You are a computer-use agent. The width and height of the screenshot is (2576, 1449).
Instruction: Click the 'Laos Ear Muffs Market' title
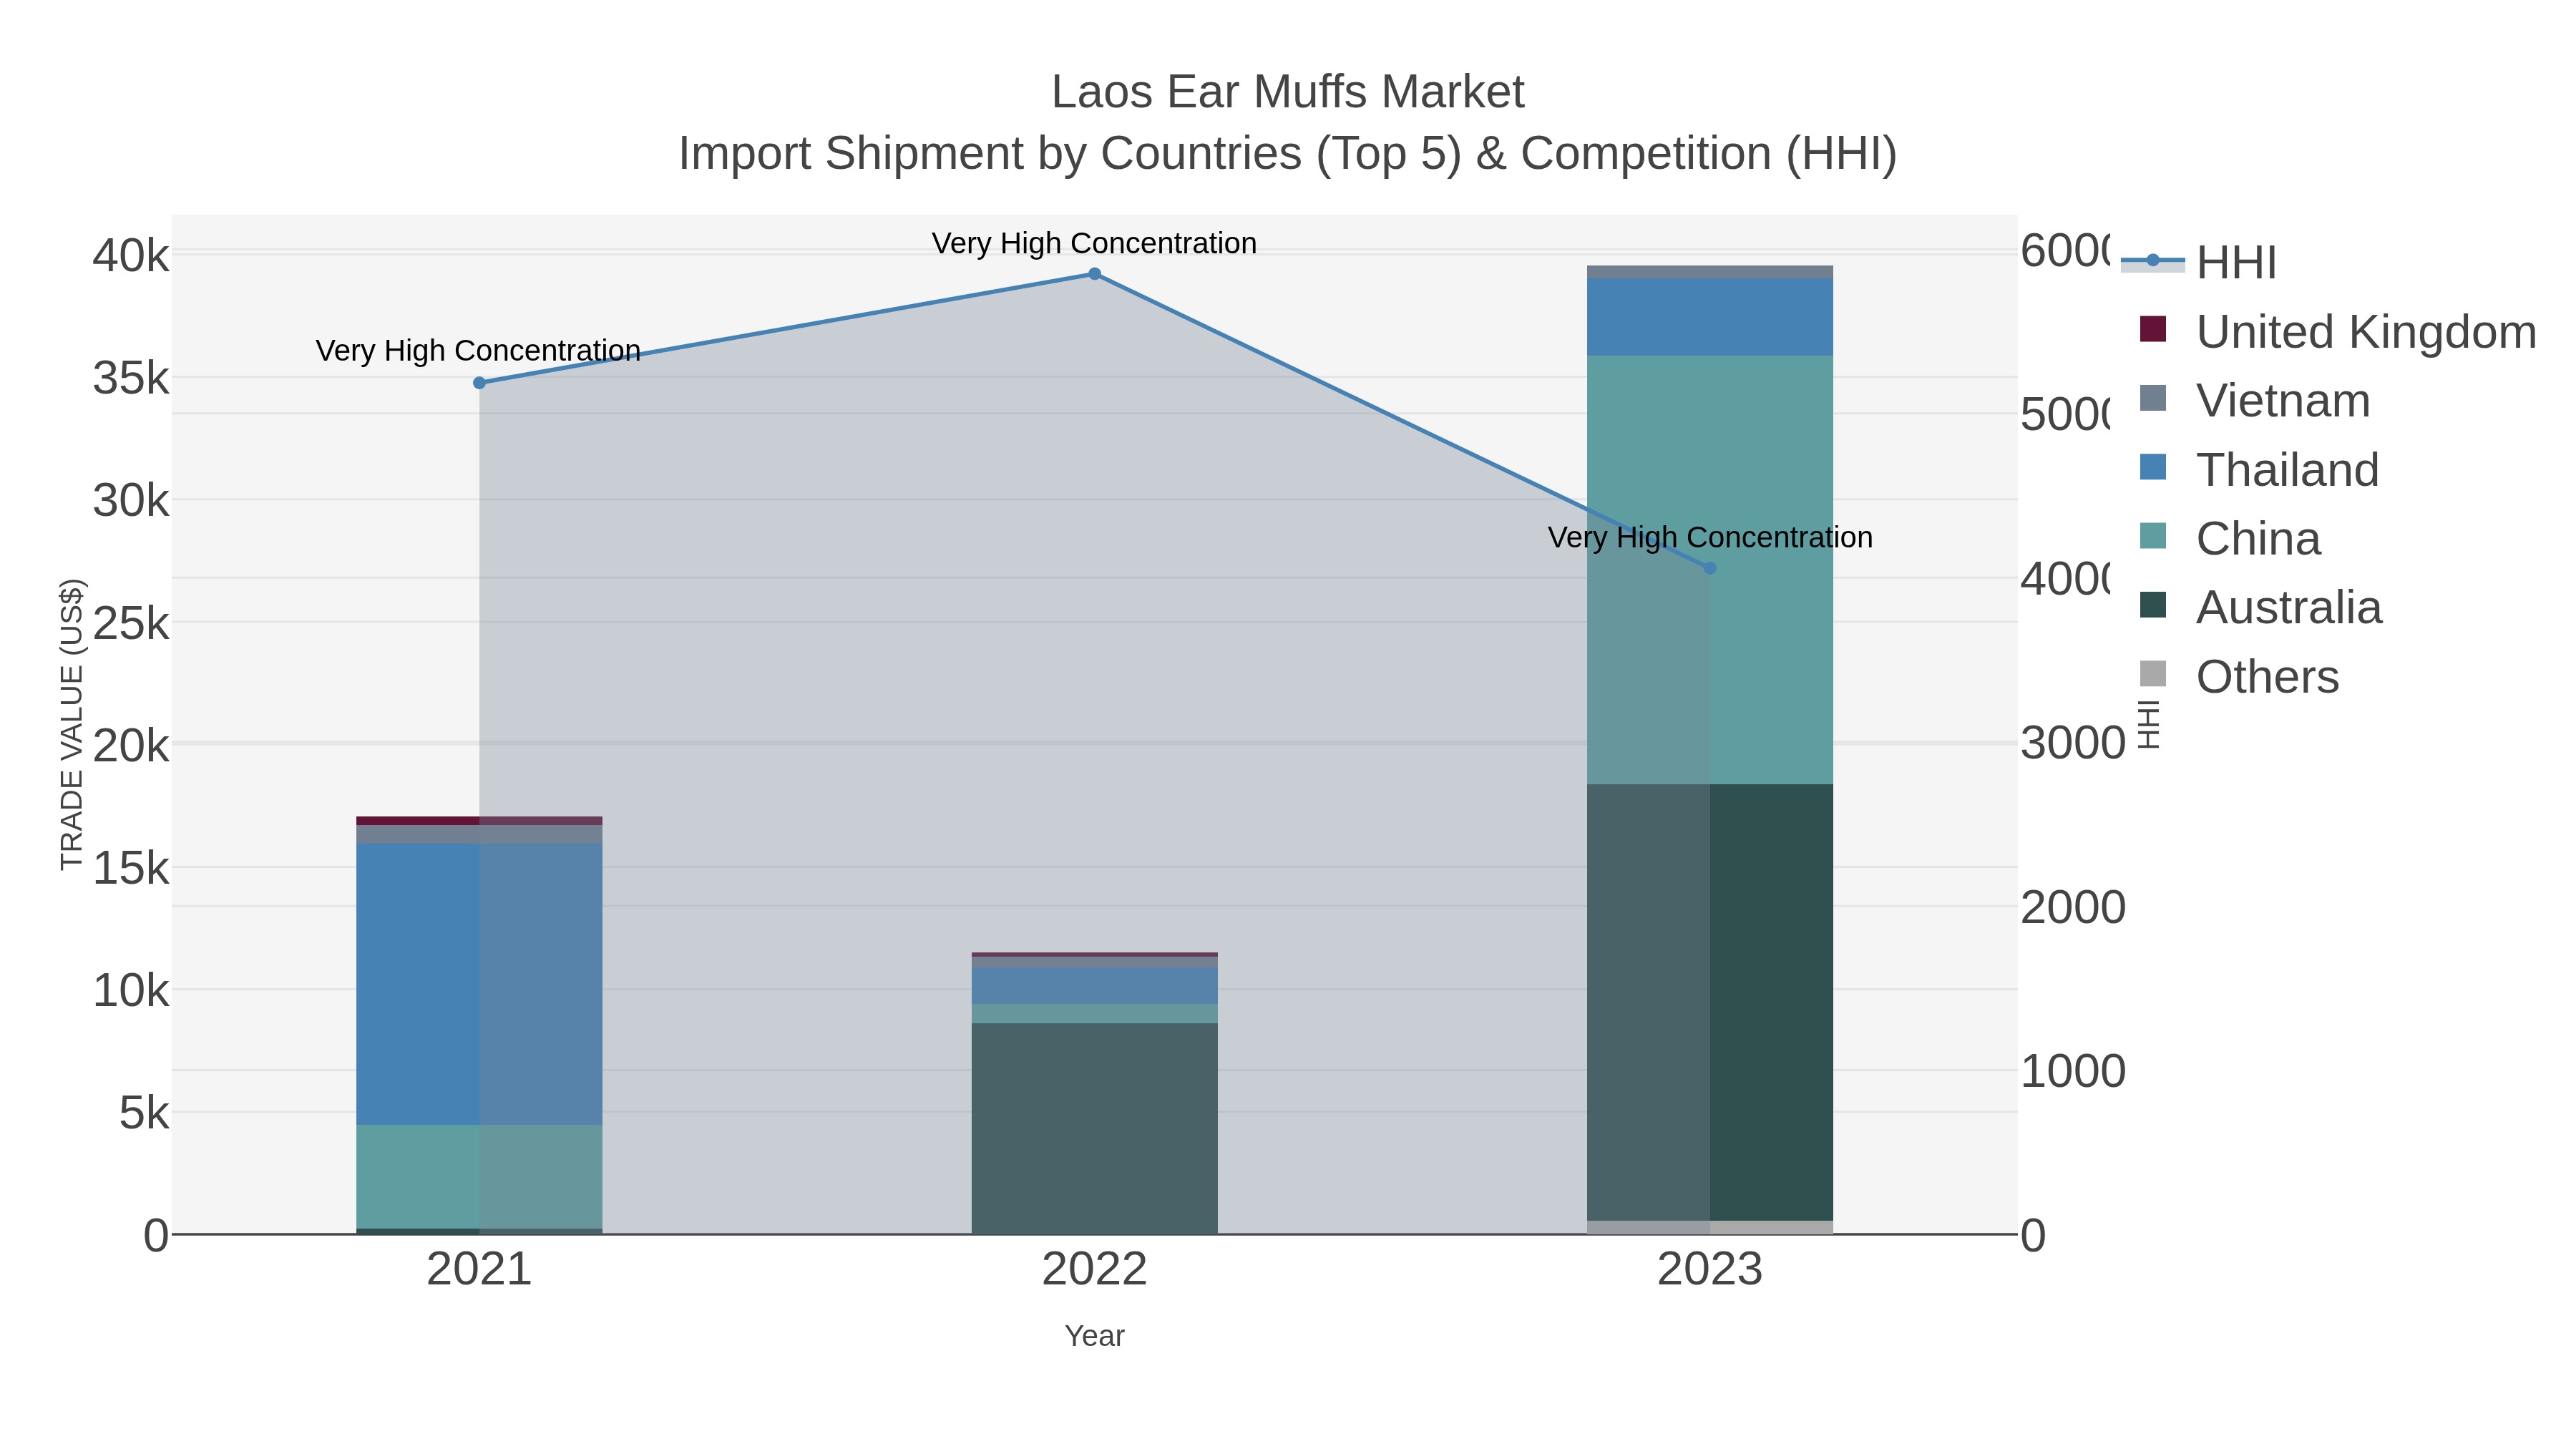pyautogui.click(x=1288, y=92)
